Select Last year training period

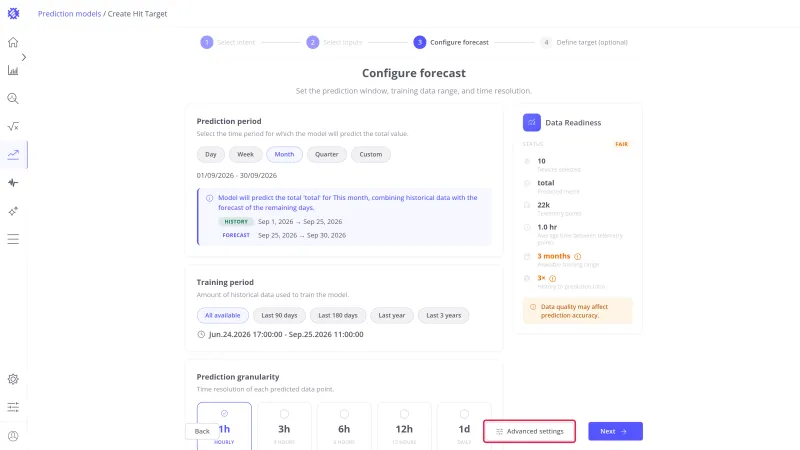pos(392,316)
